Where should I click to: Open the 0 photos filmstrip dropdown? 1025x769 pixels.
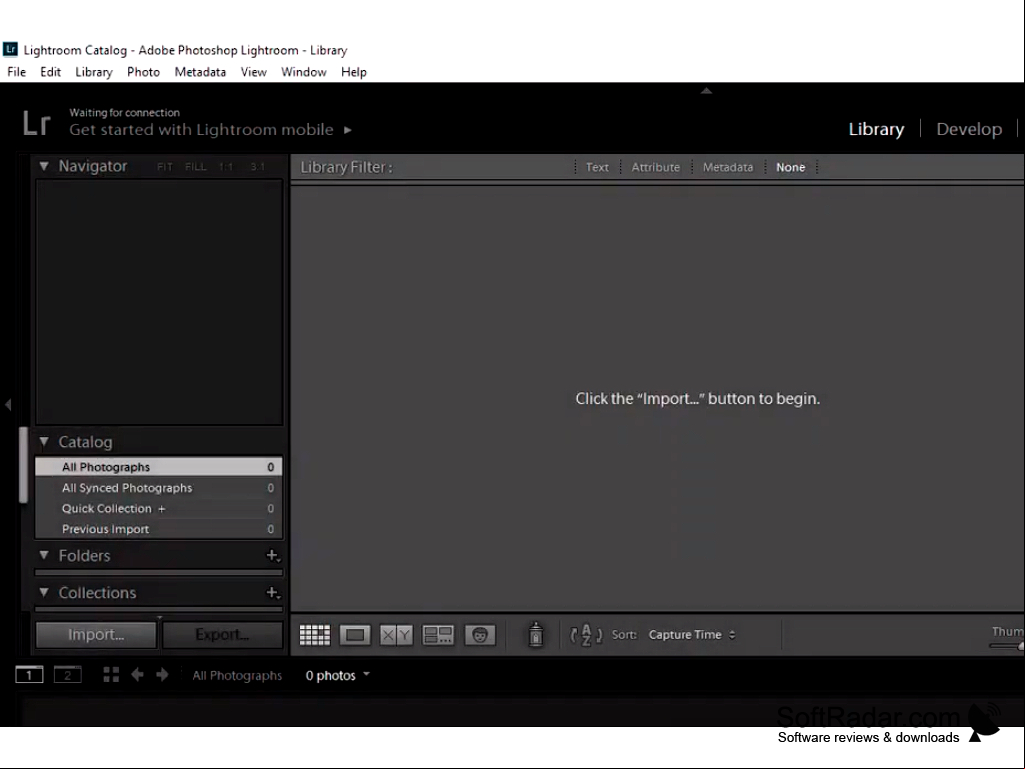pyautogui.click(x=337, y=675)
